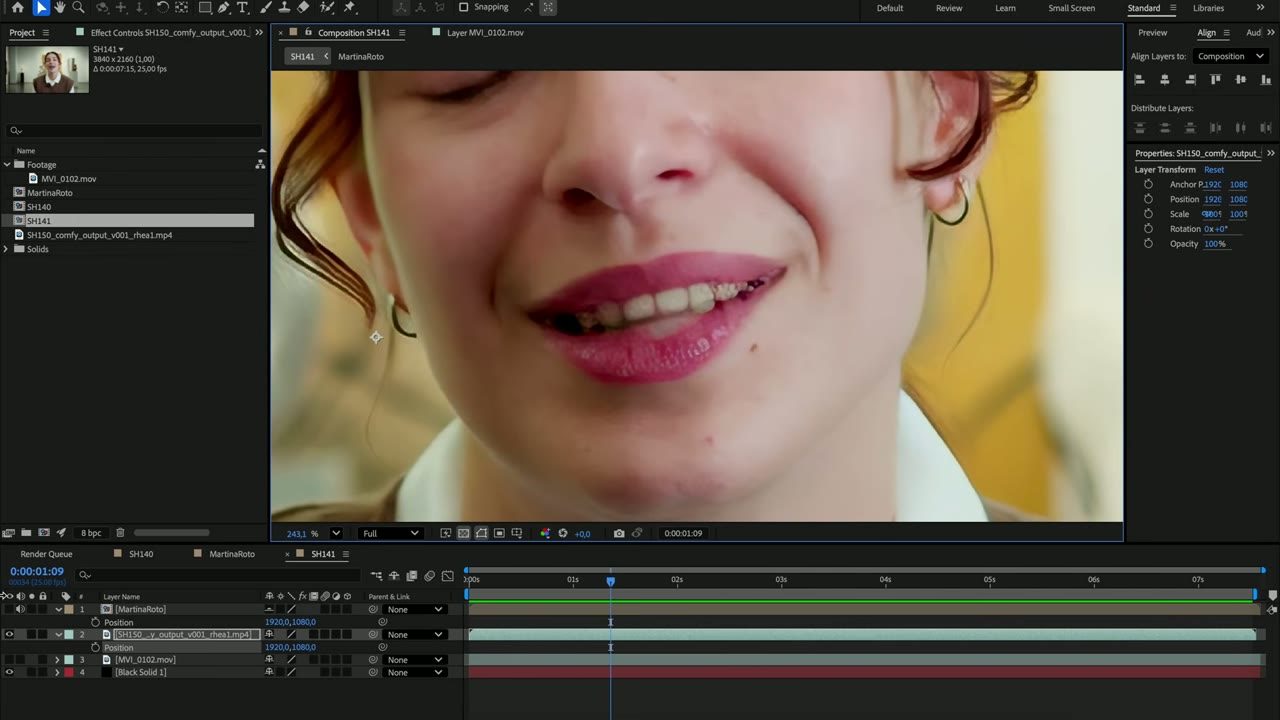
Task: Select the Rectangle shape tool
Action: (205, 7)
